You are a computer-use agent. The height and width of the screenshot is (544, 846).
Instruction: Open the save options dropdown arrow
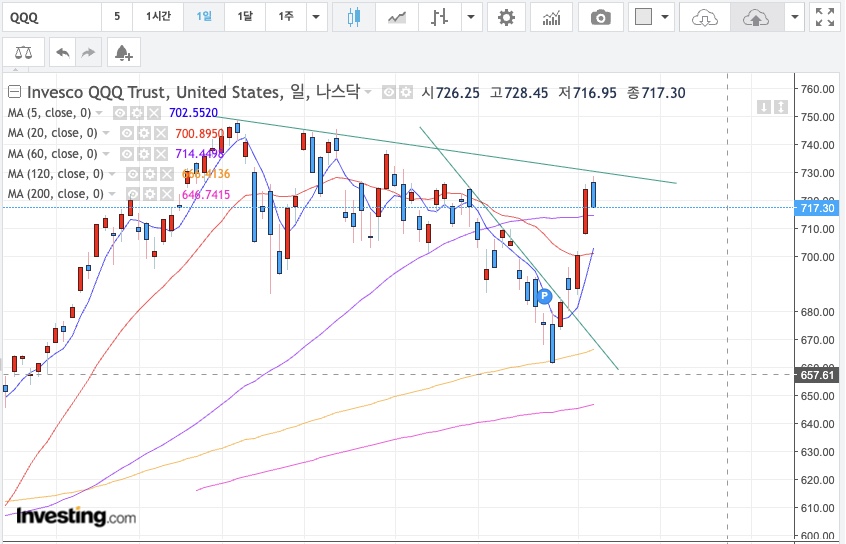pyautogui.click(x=794, y=17)
